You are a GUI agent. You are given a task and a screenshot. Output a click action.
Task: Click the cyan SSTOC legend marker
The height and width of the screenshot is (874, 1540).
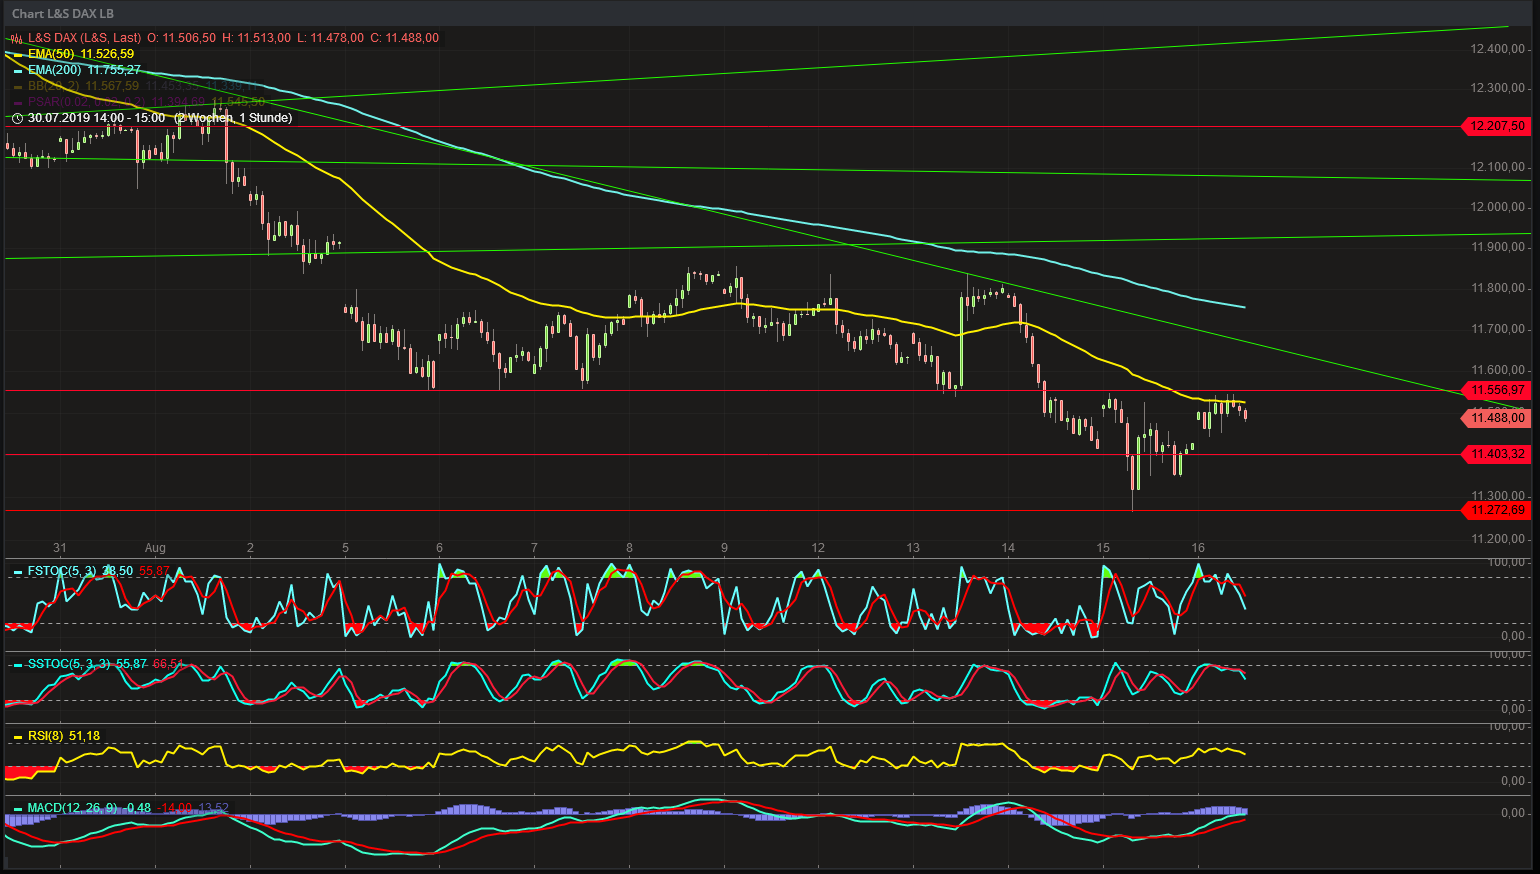tap(18, 664)
